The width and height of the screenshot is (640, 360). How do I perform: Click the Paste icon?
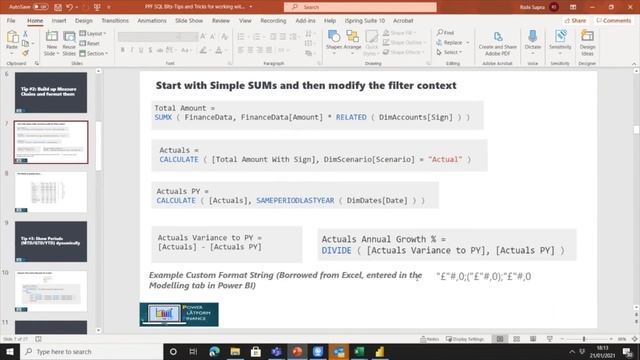tap(12, 37)
